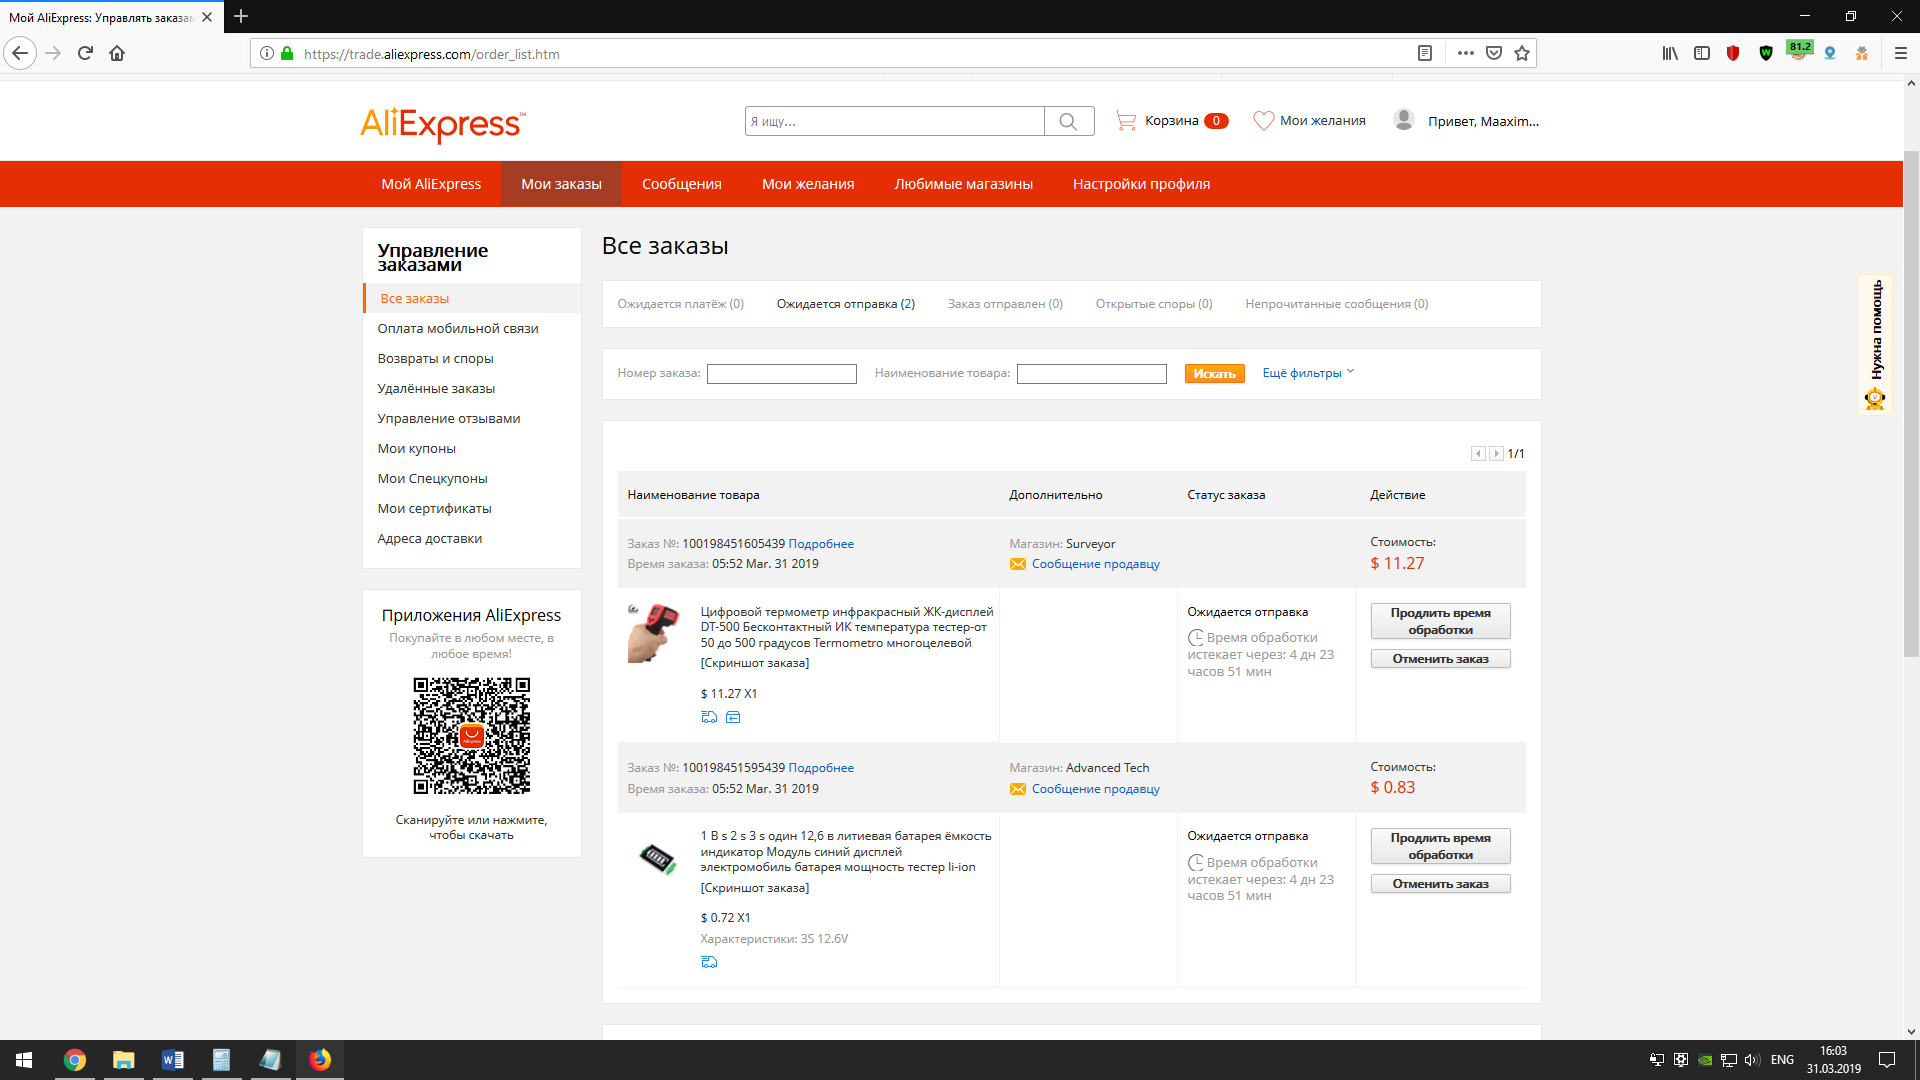
Task: Click the Firefox back arrow
Action: 20,53
